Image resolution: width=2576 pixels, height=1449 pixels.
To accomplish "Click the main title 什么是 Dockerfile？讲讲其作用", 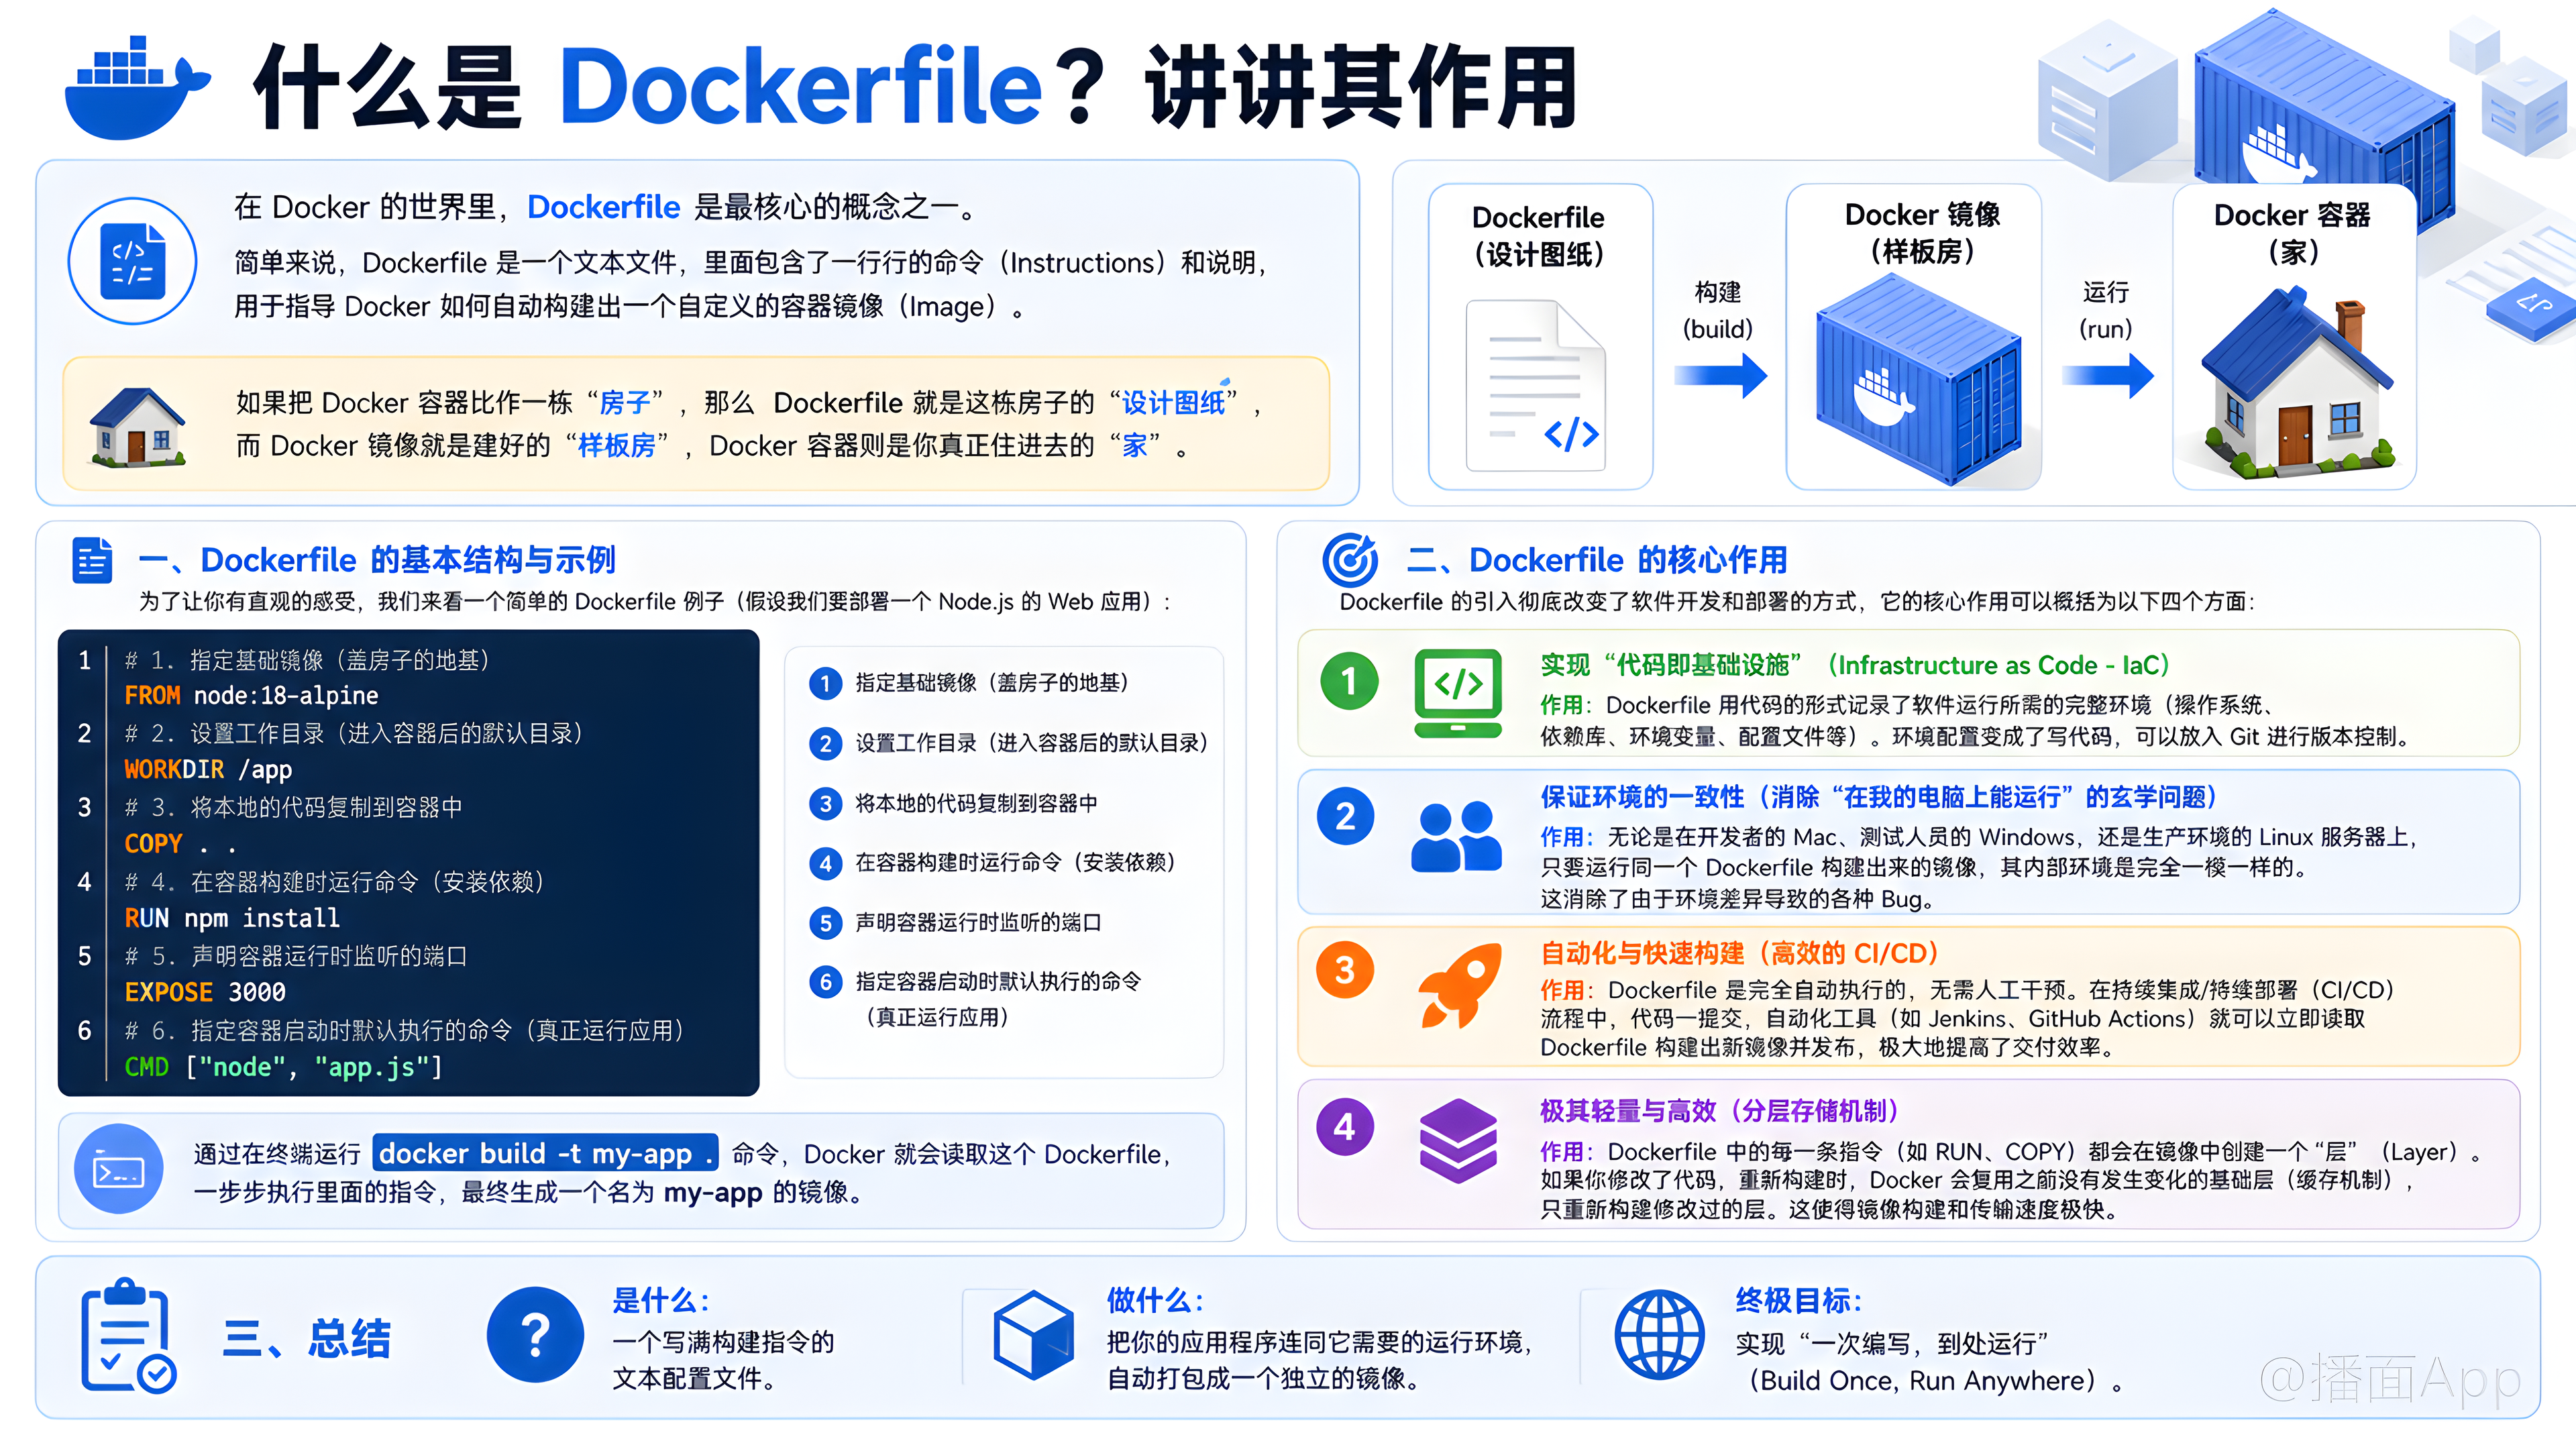I will coord(916,88).
